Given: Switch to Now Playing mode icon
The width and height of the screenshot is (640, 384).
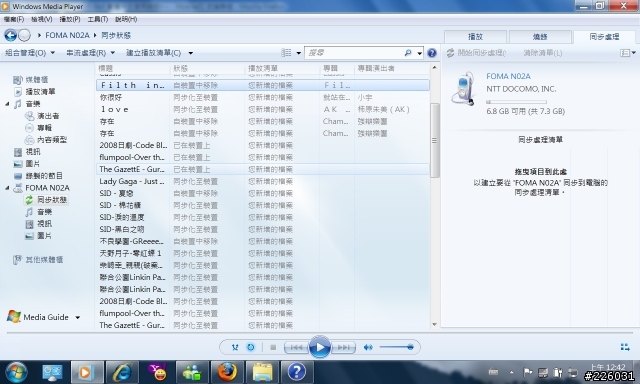Looking at the screenshot, I should tap(624, 347).
